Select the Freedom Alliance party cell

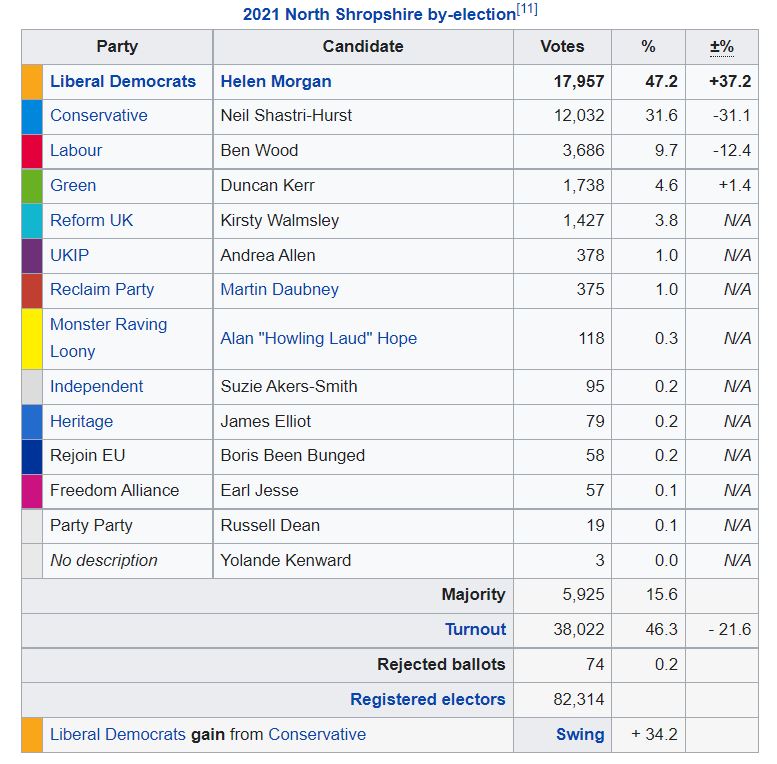pyautogui.click(x=127, y=491)
